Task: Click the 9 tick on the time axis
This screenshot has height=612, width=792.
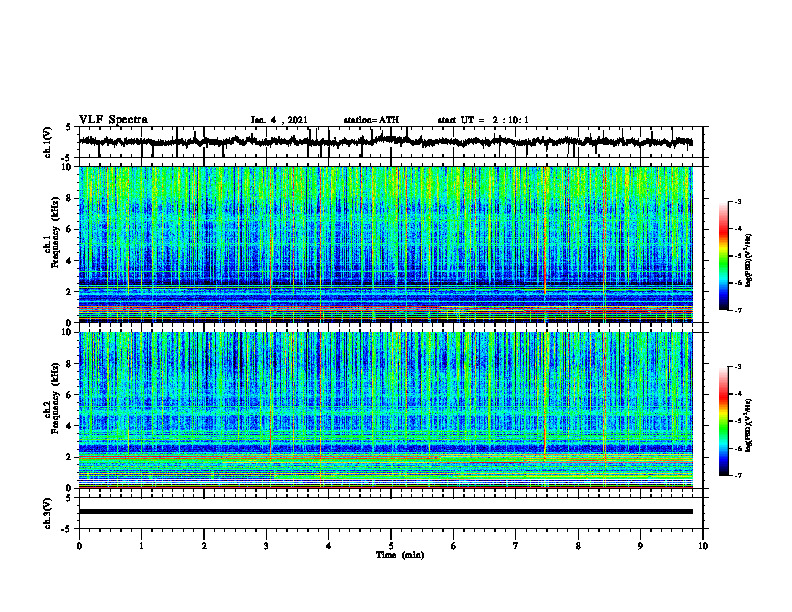Action: point(640,546)
